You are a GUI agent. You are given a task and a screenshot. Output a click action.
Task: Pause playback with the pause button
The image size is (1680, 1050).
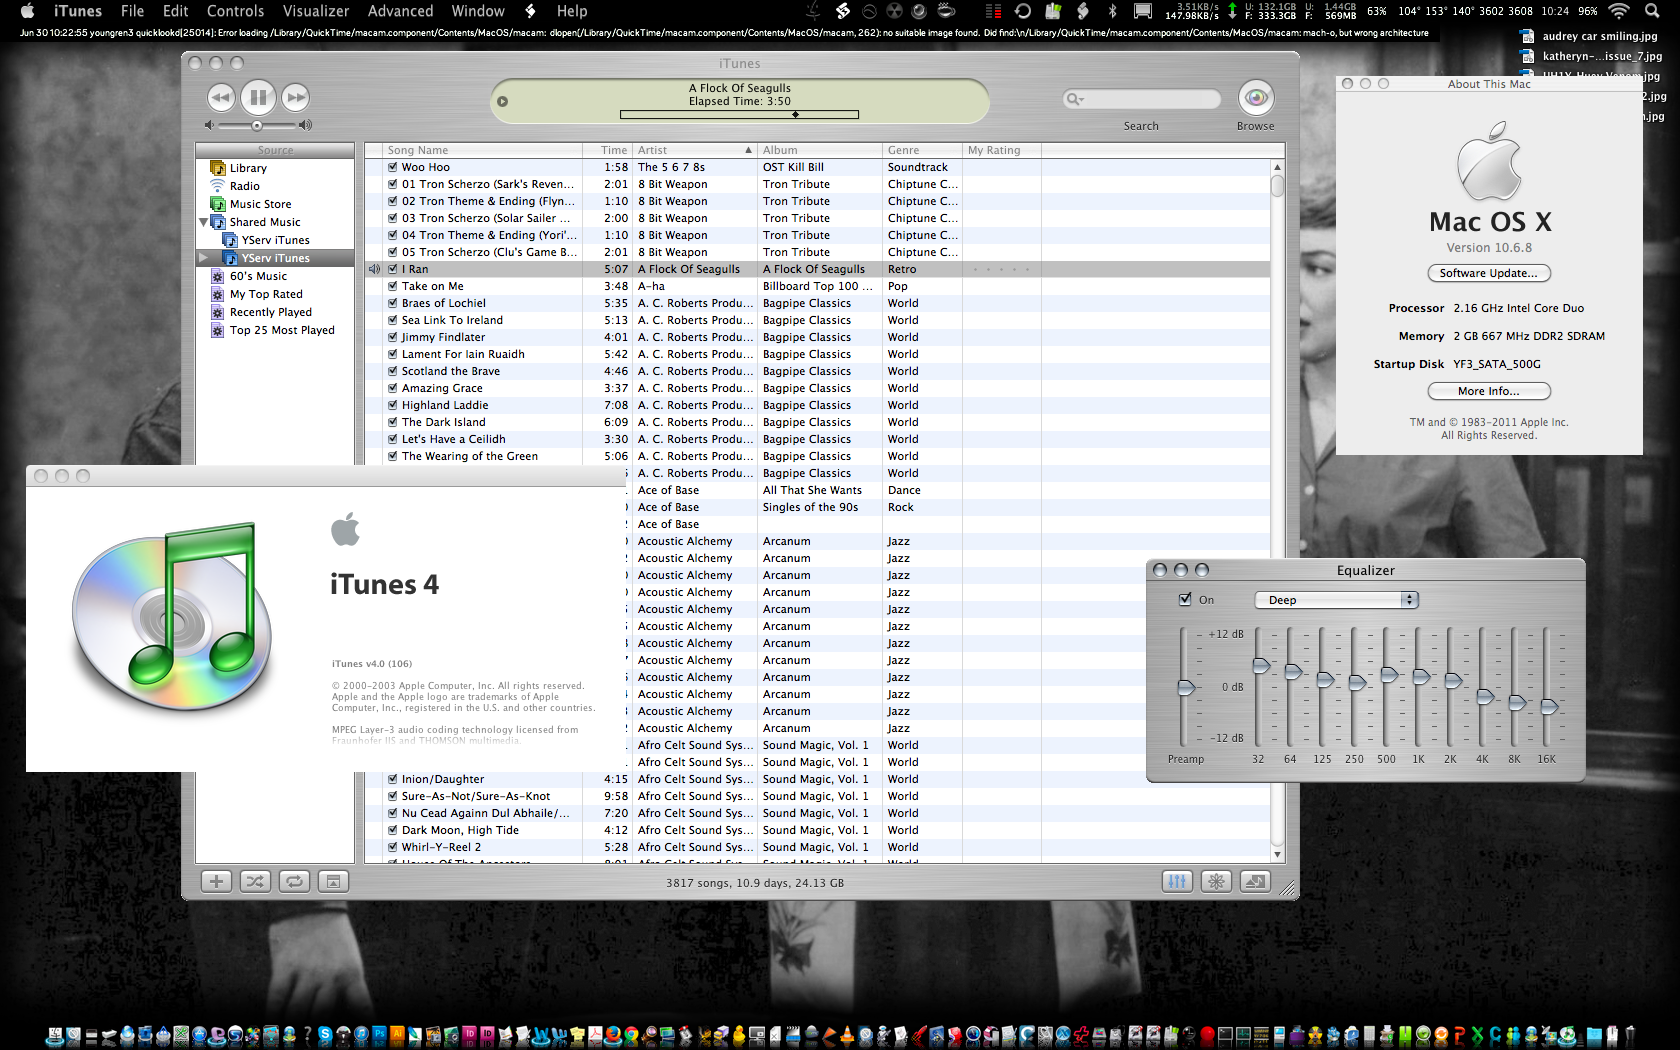(258, 97)
